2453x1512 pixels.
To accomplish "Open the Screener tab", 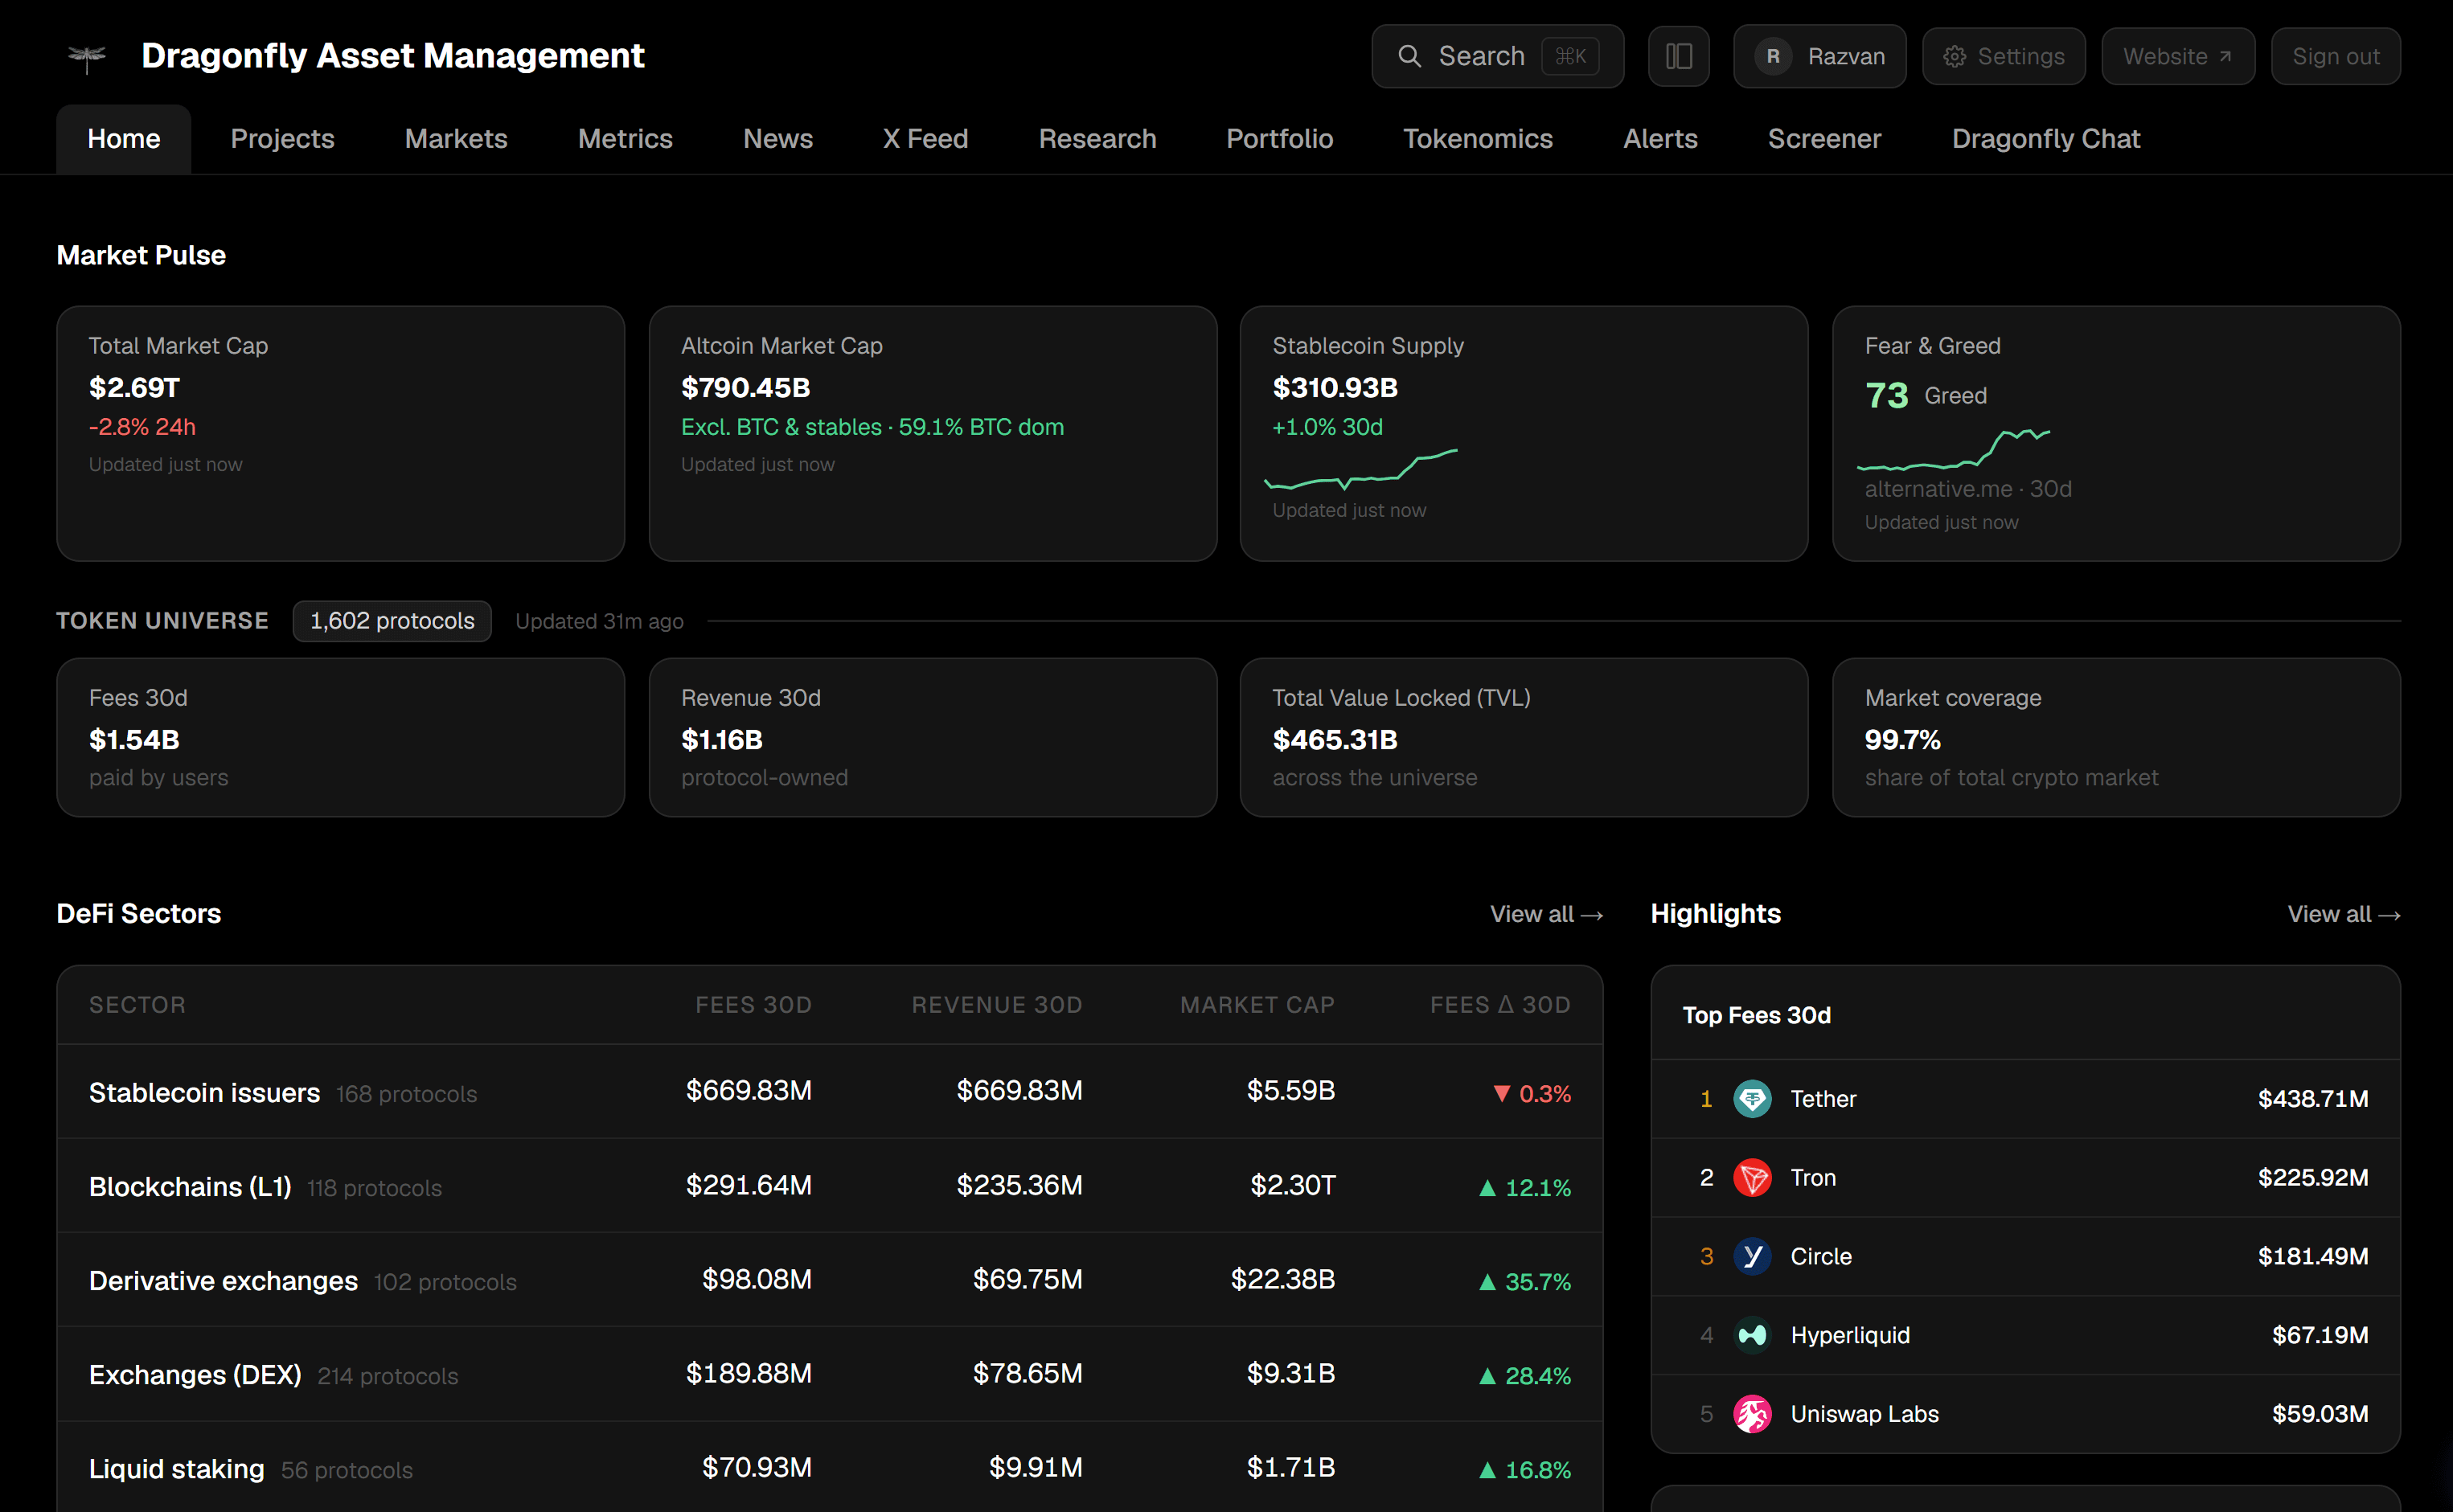I will tap(1824, 139).
